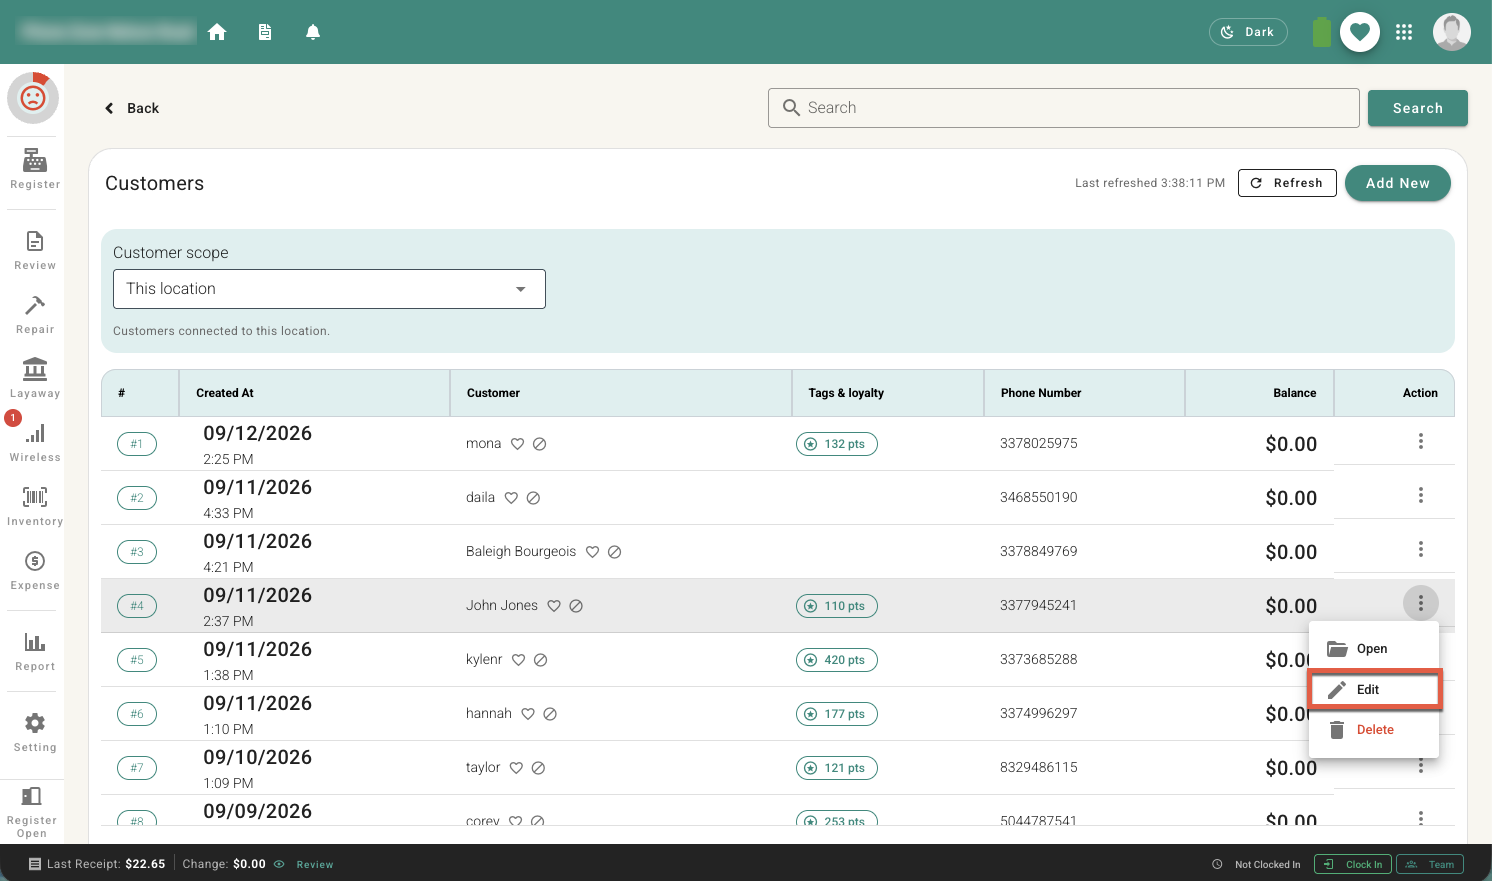Viewport: 1492px width, 881px height.
Task: Close action menu for John Jones
Action: click(1421, 603)
